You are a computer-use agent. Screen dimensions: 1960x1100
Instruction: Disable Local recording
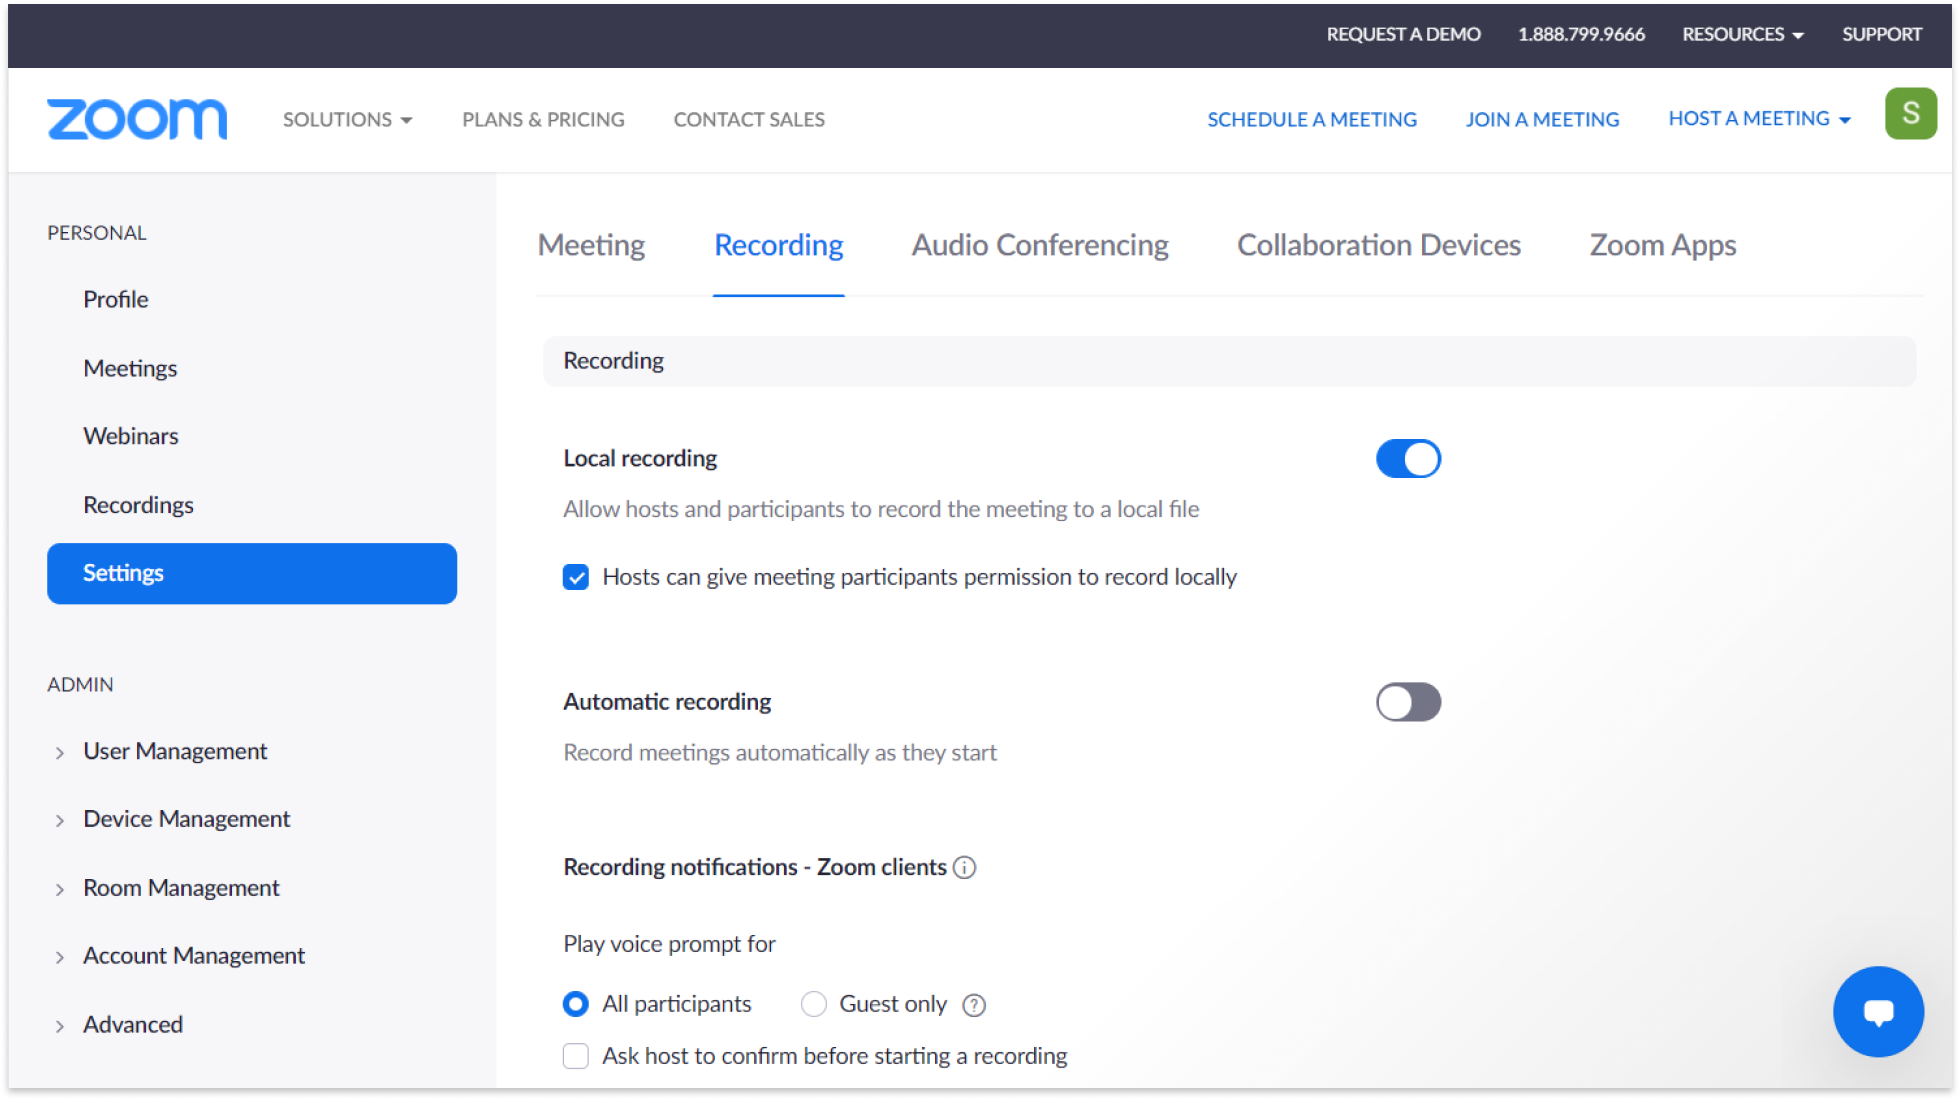point(1408,458)
